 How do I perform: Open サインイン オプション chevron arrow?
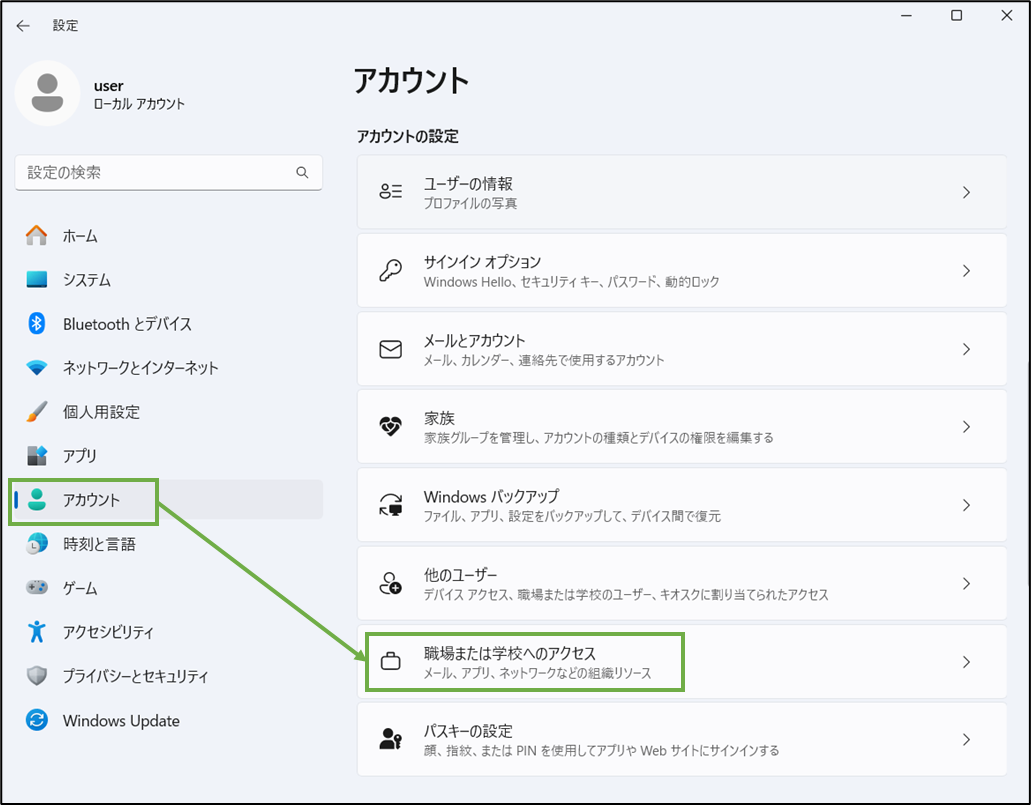coord(966,270)
